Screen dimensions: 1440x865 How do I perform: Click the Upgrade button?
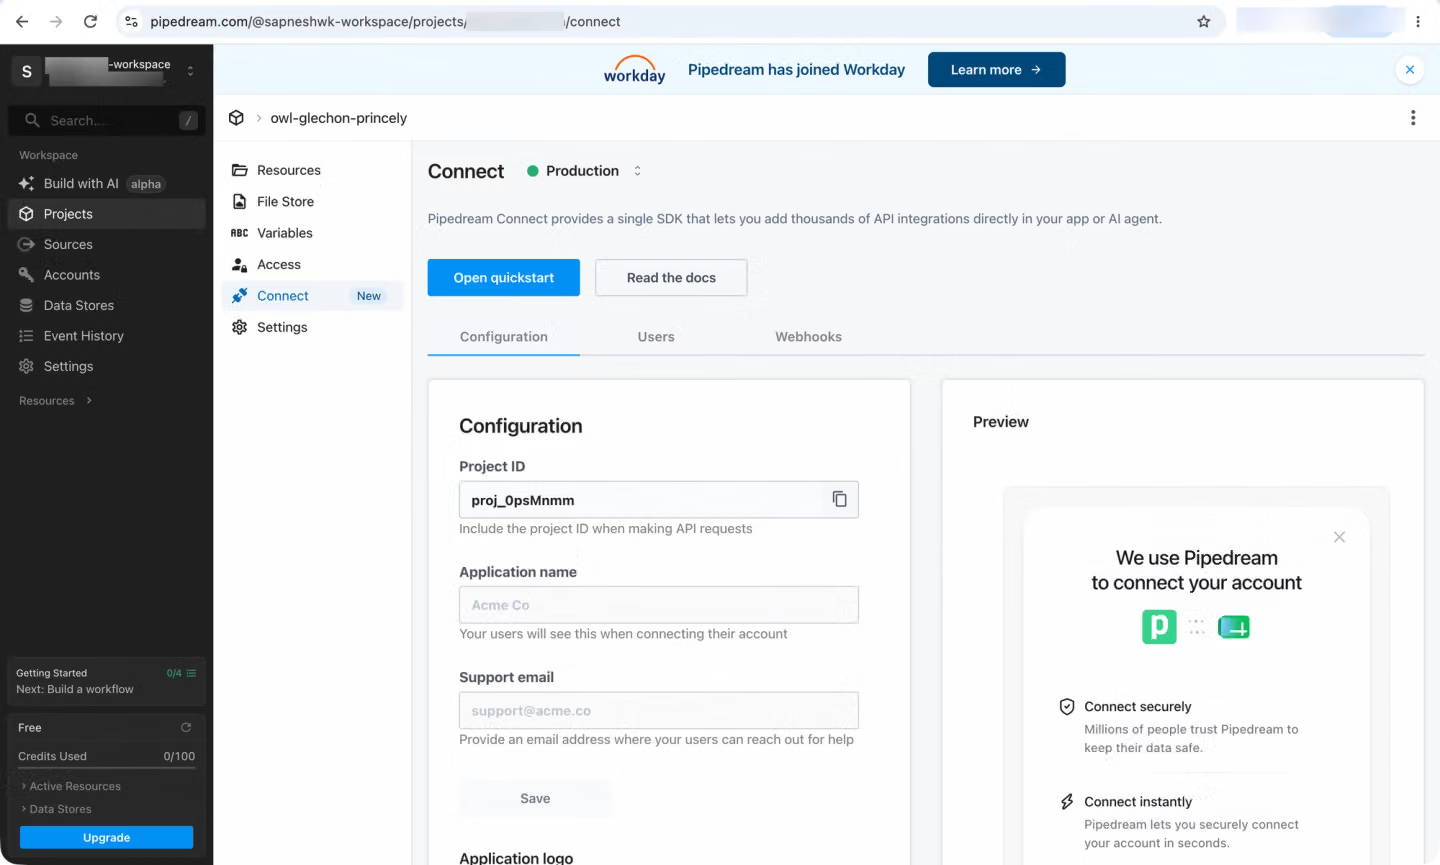106,838
